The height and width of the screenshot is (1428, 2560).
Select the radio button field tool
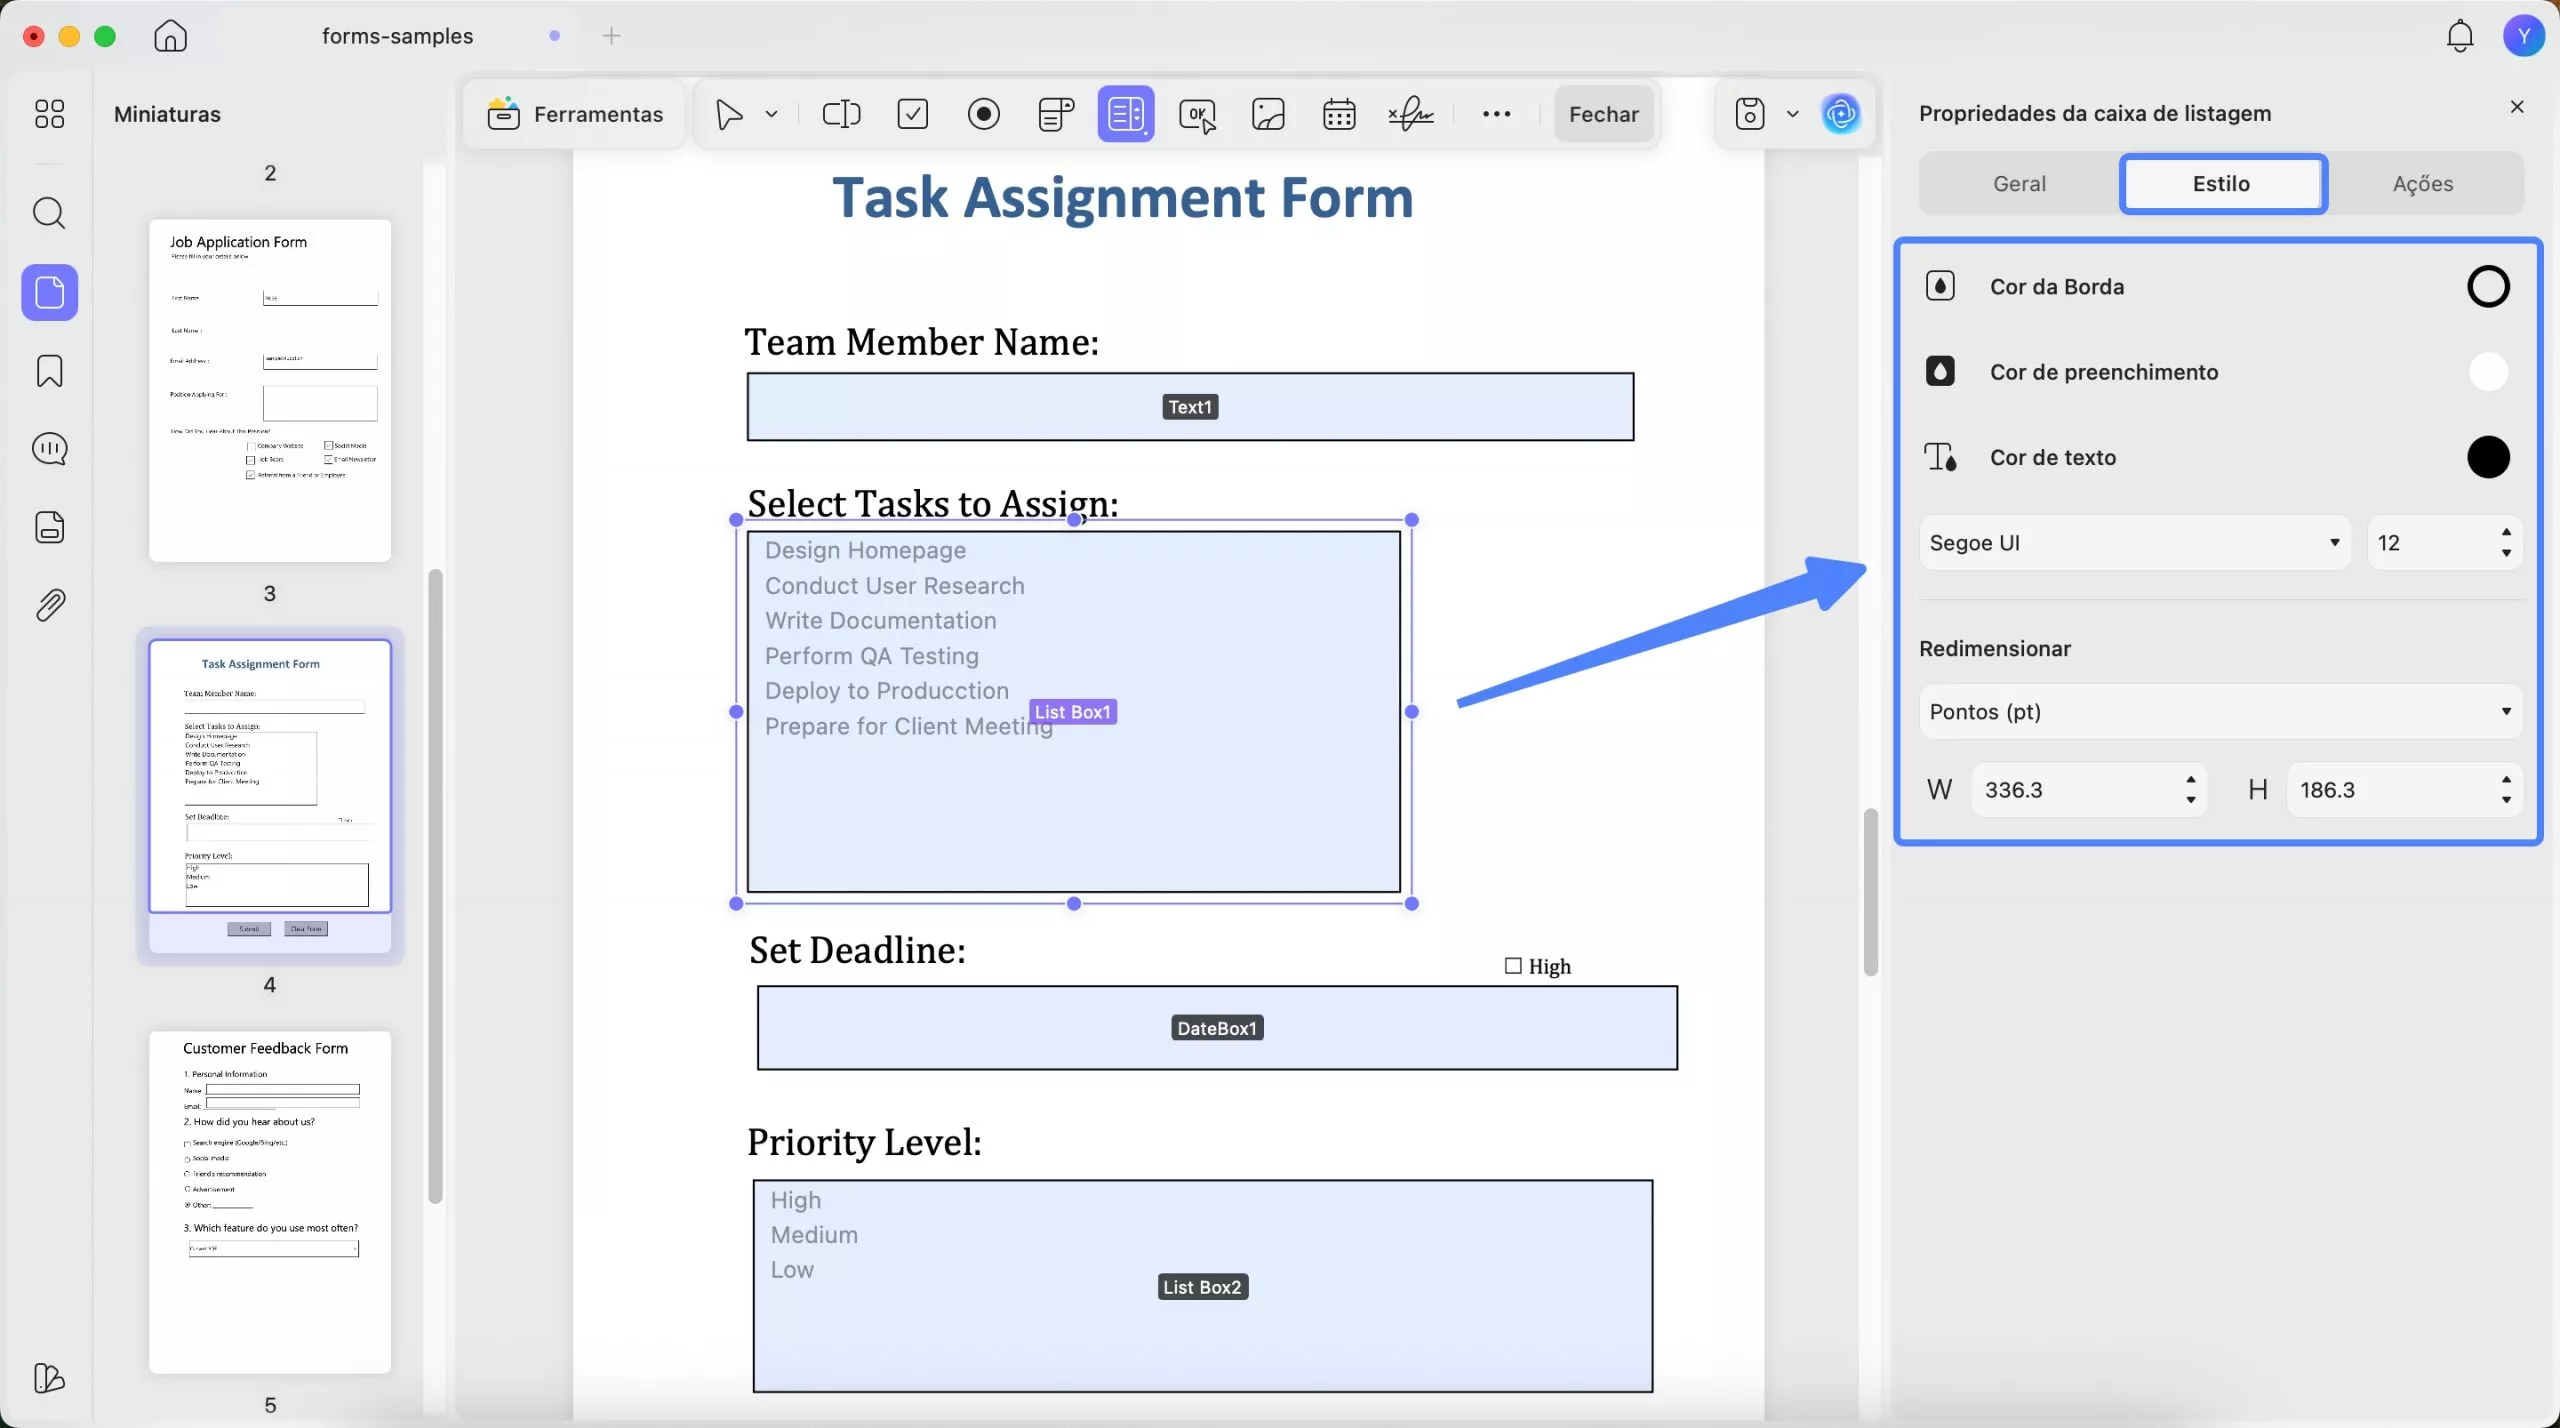point(984,115)
